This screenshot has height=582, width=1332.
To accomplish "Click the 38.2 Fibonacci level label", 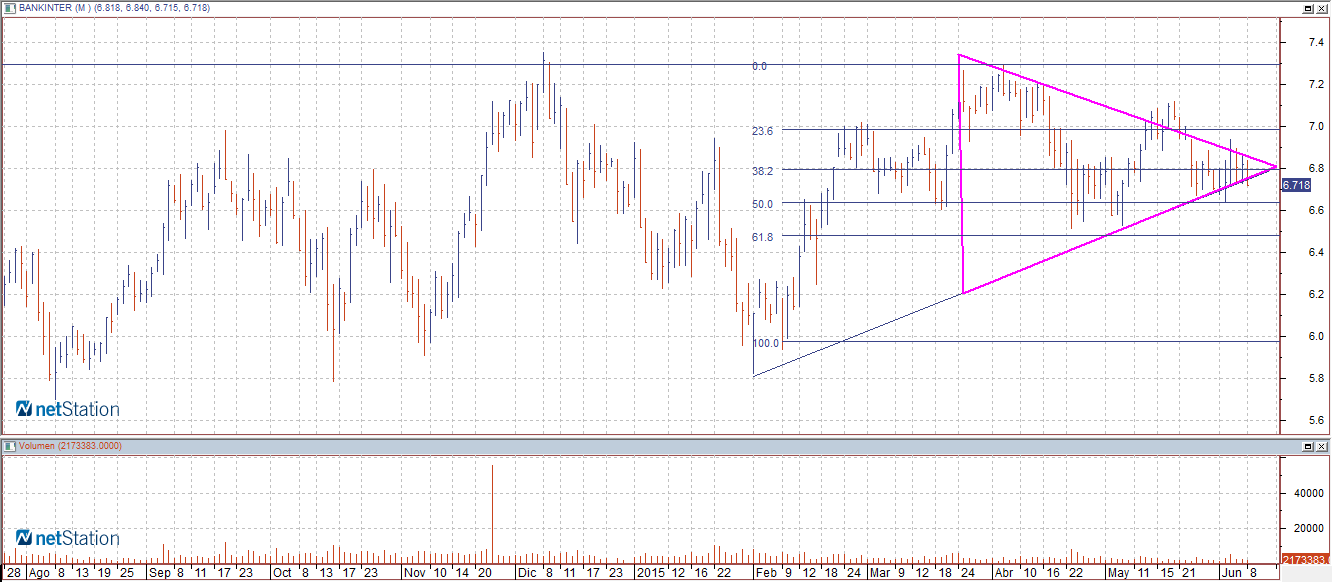I will [x=764, y=171].
